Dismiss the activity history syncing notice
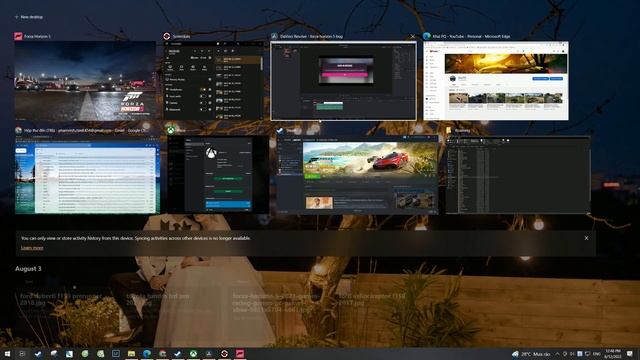The image size is (640, 360). click(586, 238)
